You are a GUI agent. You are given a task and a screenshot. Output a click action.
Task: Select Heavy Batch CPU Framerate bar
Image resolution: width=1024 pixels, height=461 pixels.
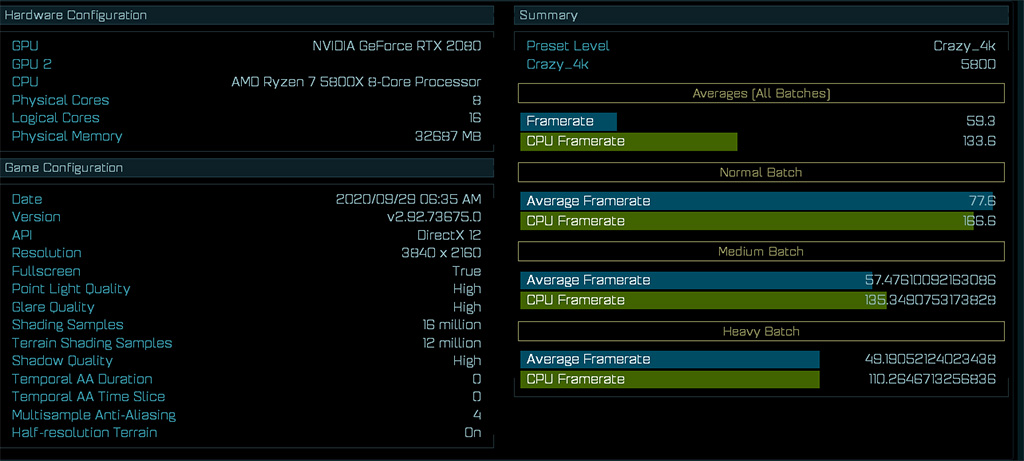670,379
